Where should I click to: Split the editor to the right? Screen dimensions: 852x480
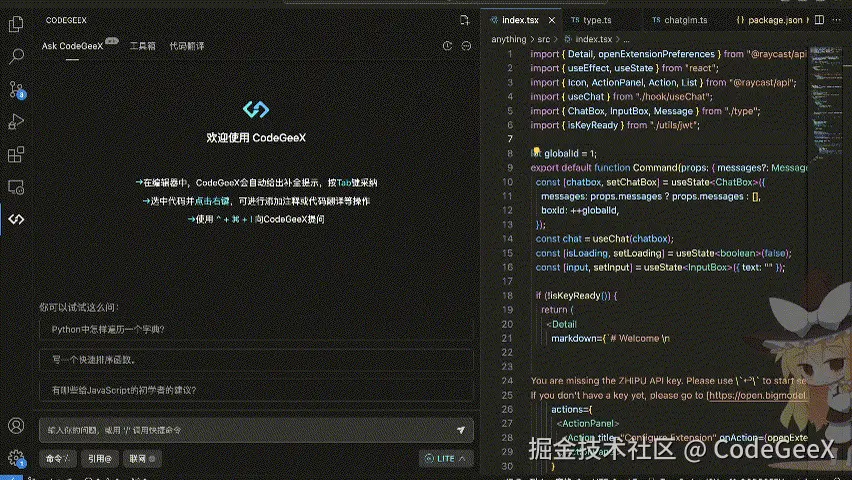click(x=819, y=20)
